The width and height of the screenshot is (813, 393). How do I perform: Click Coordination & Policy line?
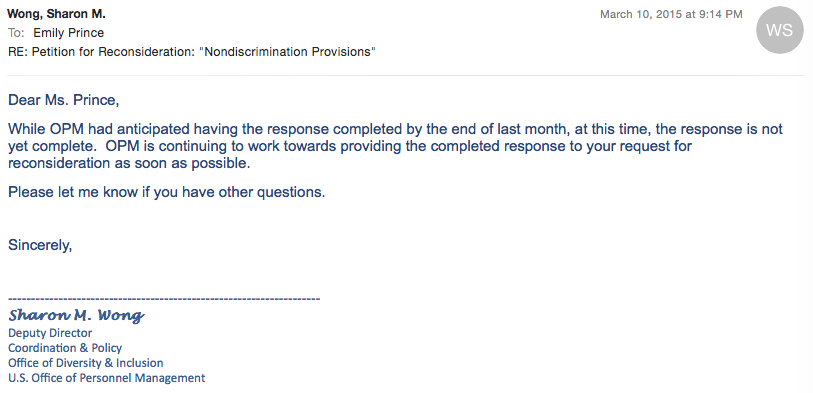[65, 348]
